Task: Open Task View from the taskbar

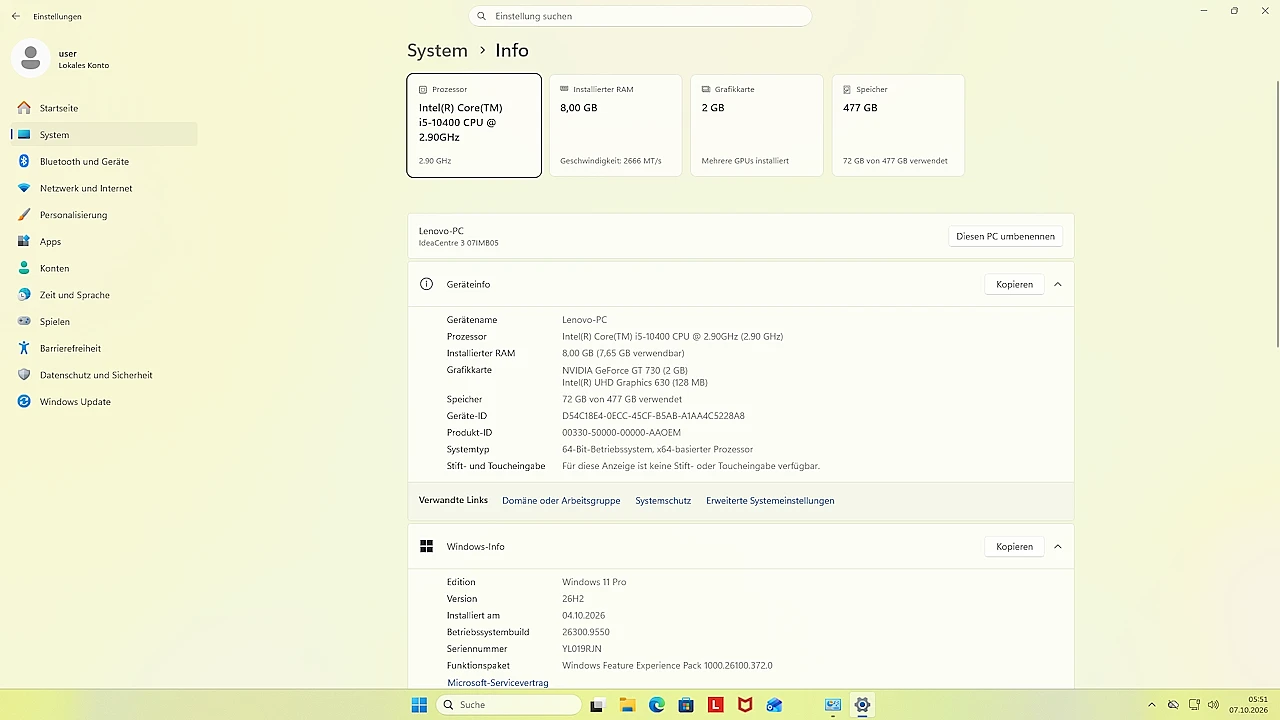Action: click(x=597, y=705)
